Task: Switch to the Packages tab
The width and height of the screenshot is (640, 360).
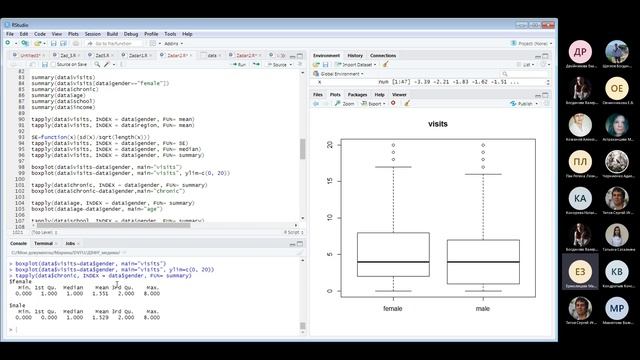Action: tap(357, 95)
